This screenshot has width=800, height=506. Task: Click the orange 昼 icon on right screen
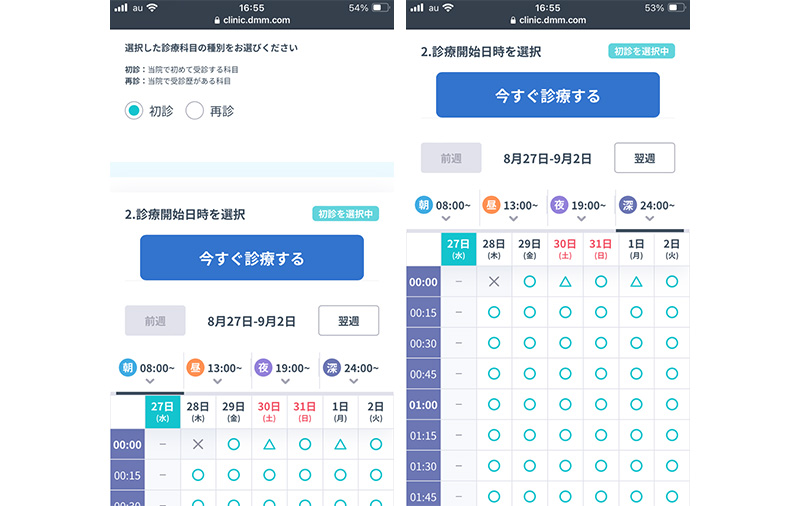click(491, 204)
